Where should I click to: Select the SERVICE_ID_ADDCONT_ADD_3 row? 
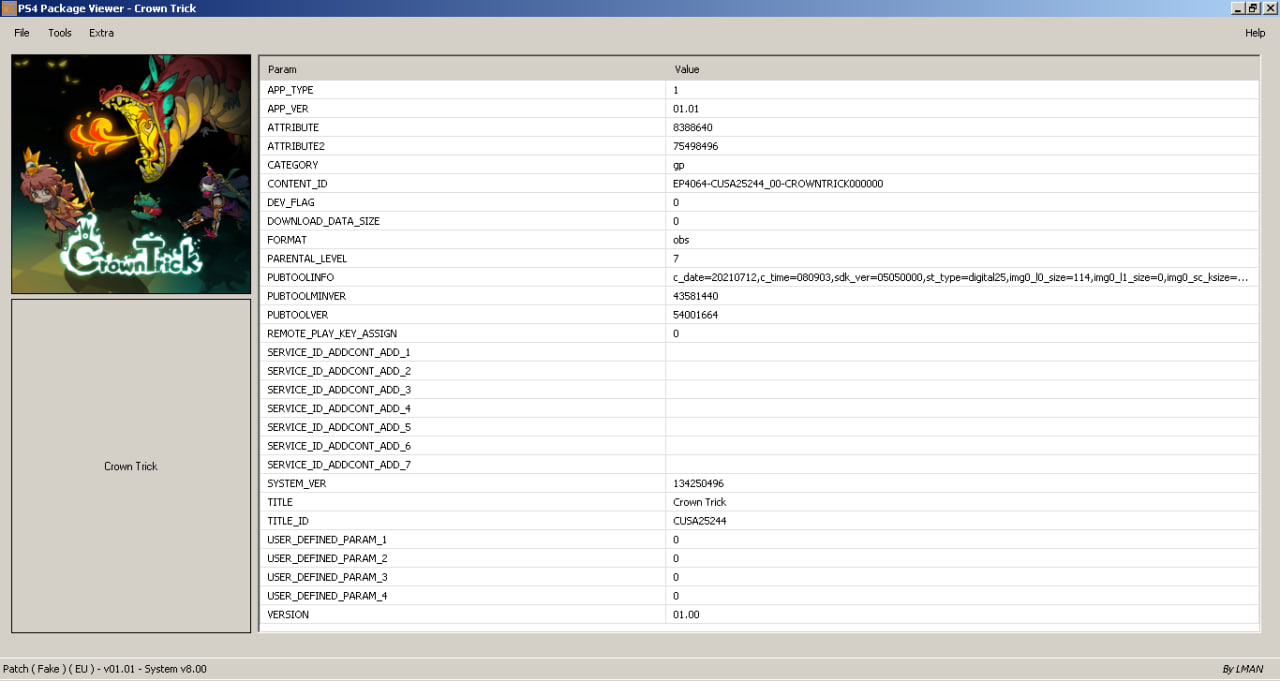(x=759, y=390)
